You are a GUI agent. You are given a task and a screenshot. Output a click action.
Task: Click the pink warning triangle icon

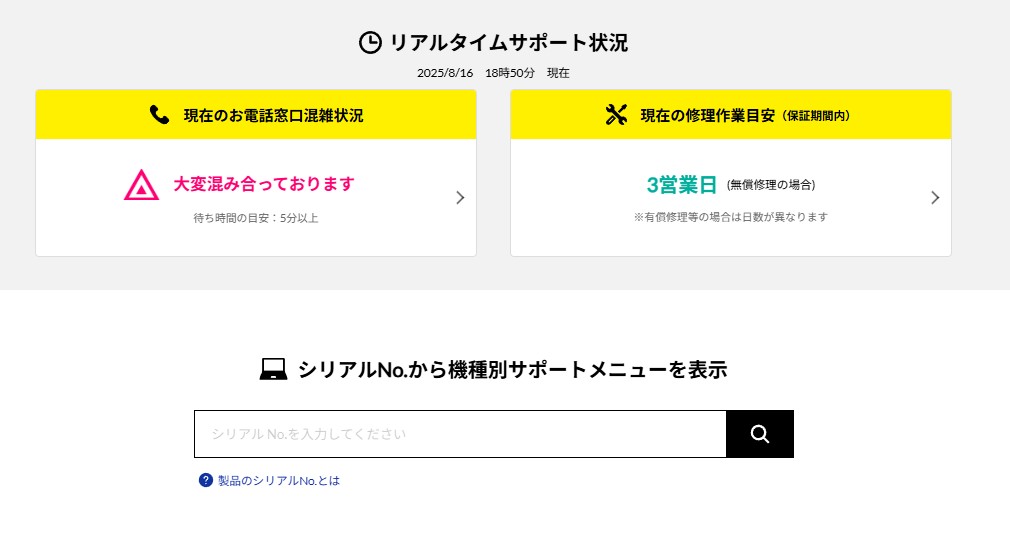142,185
